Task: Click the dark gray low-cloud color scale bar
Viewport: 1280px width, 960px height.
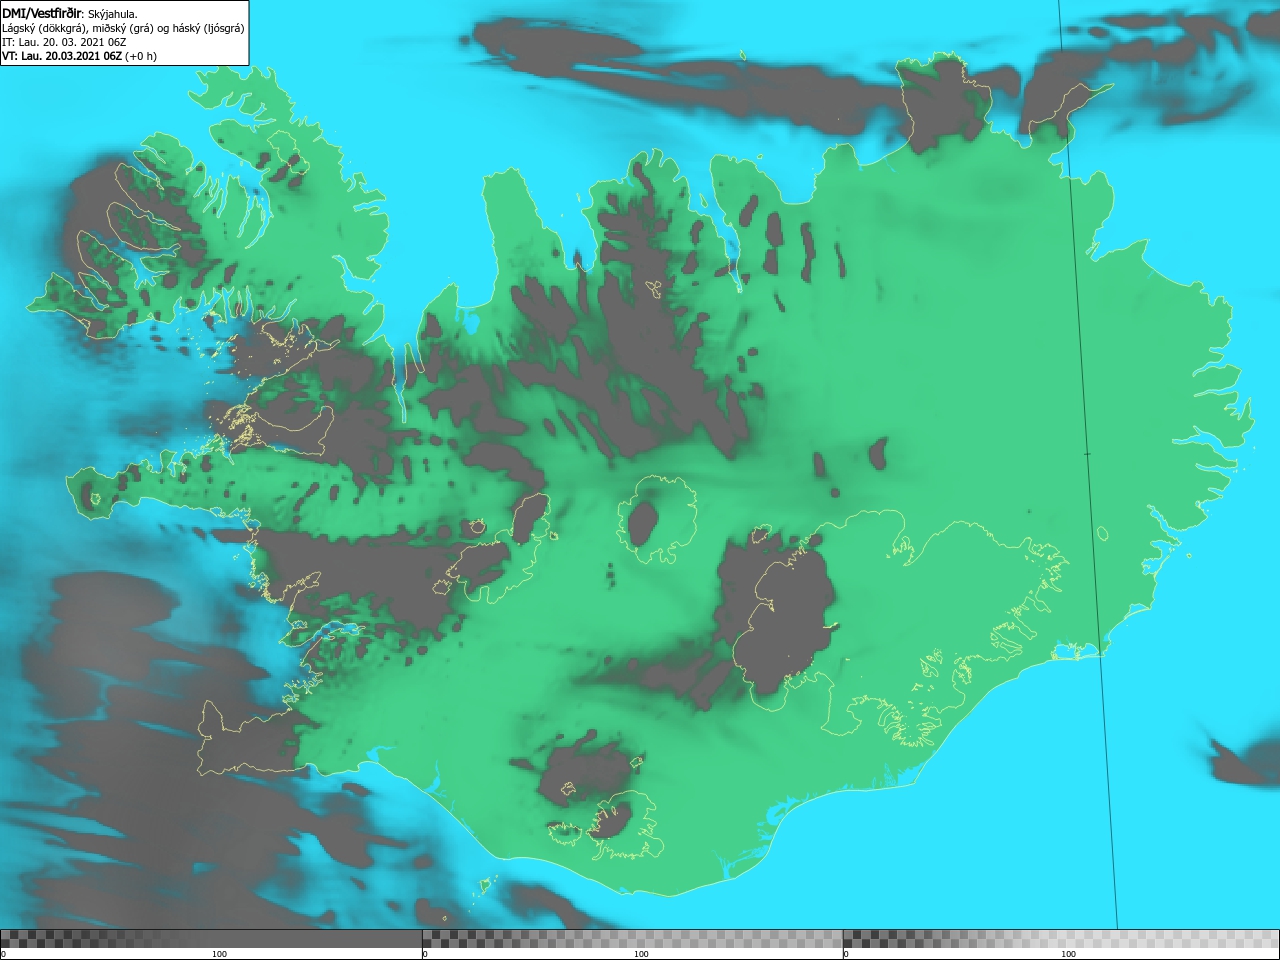Action: click(211, 938)
